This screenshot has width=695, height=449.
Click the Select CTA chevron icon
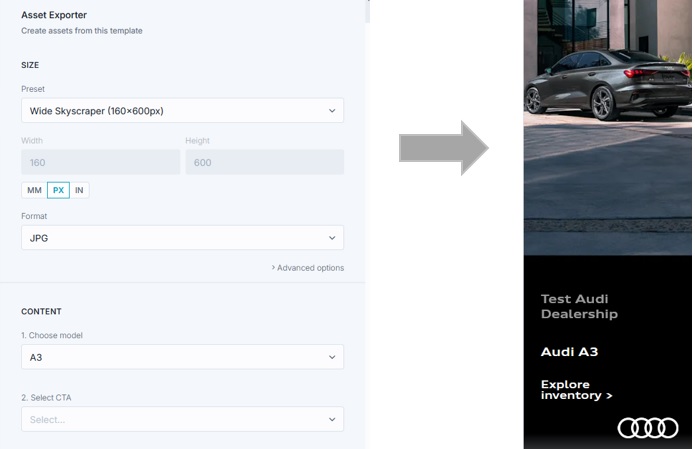(x=332, y=419)
